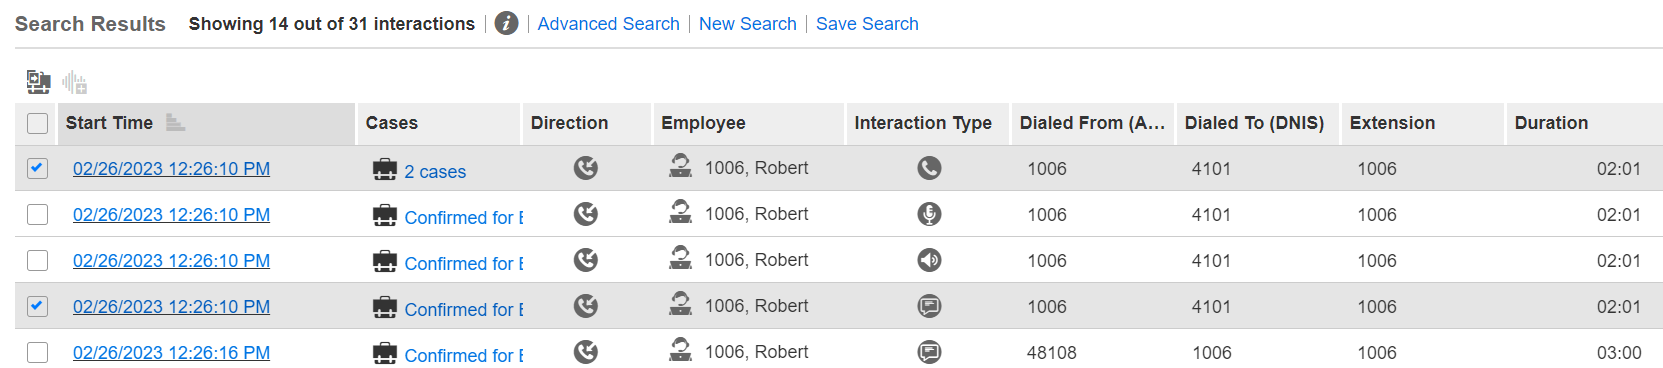Click briefcase icon in the 12:26:16 PM row
Image resolution: width=1663 pixels, height=368 pixels.
click(x=385, y=354)
